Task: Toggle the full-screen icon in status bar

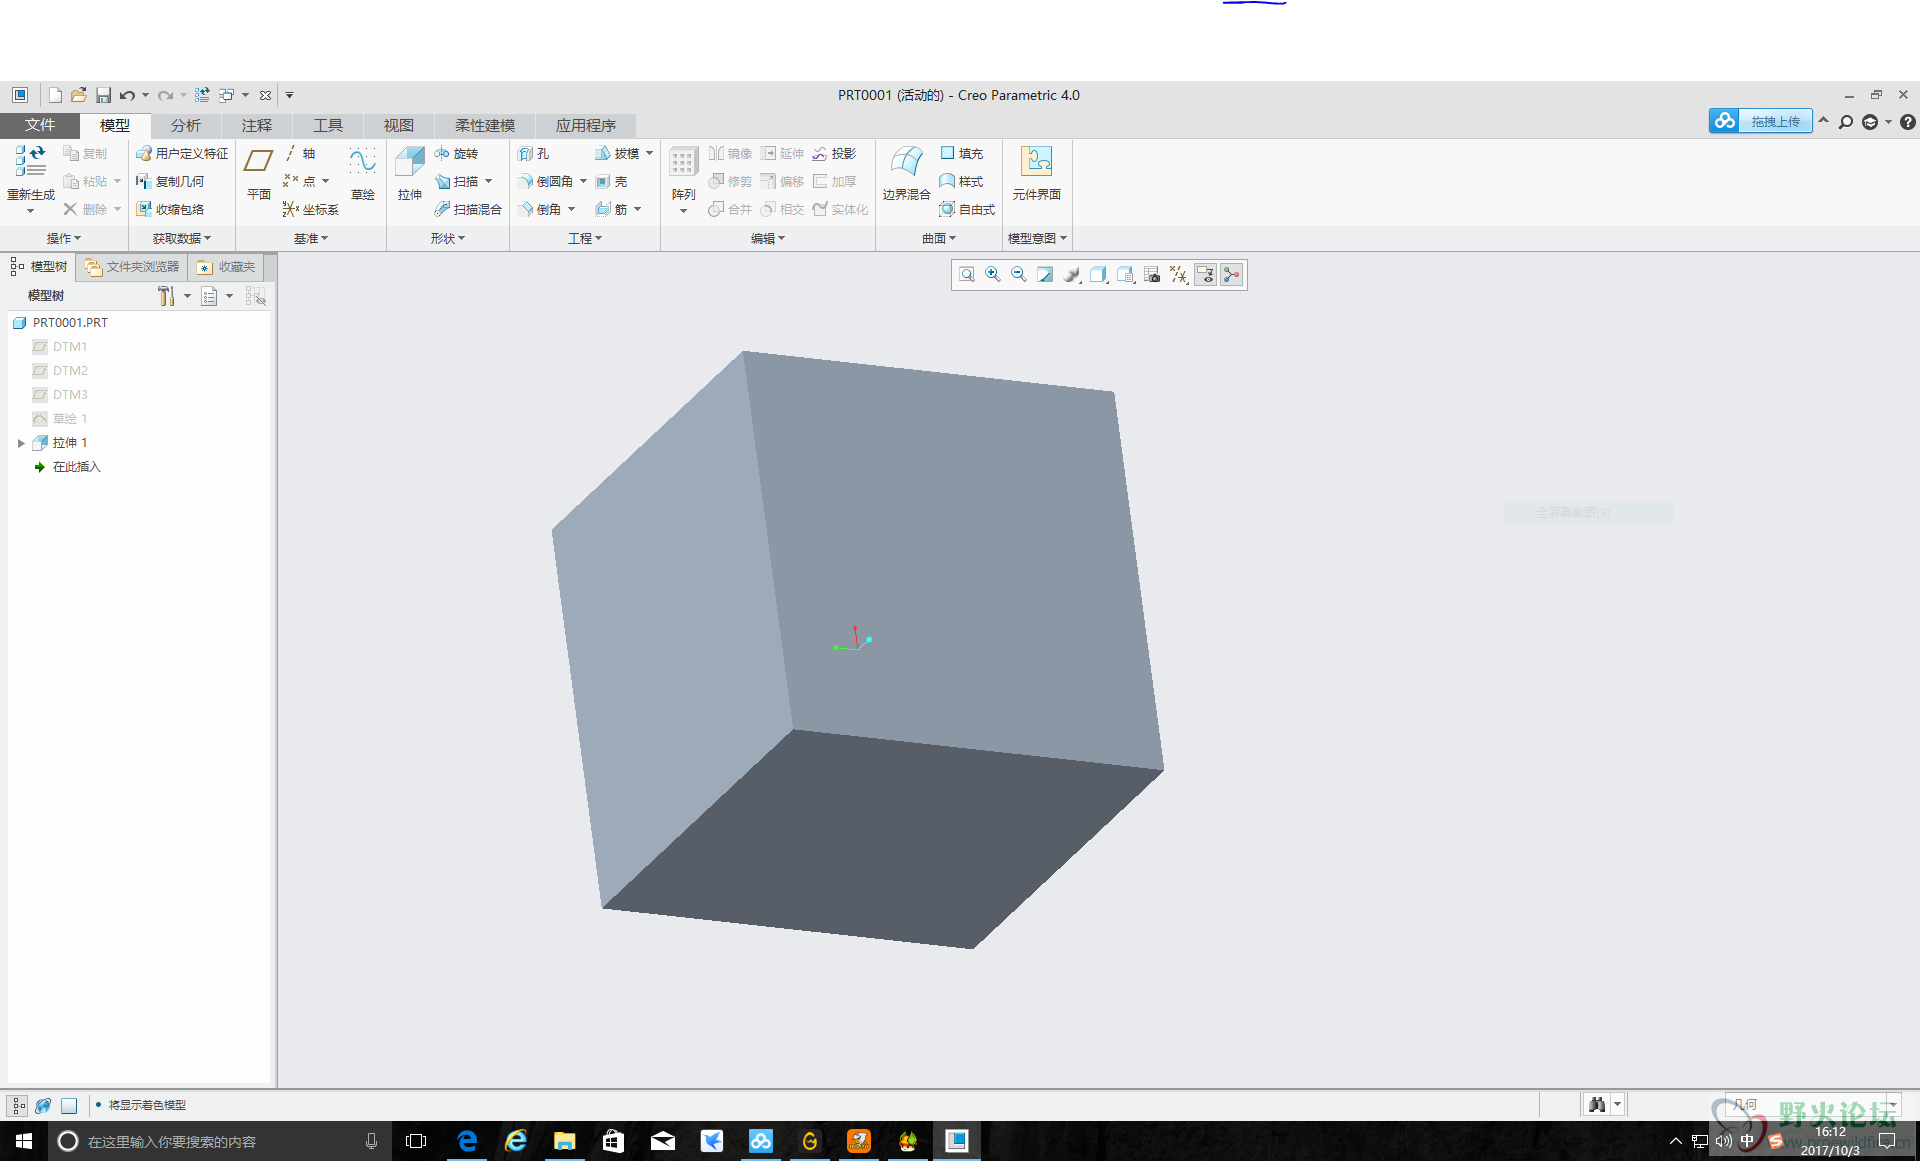Action: click(x=69, y=1105)
